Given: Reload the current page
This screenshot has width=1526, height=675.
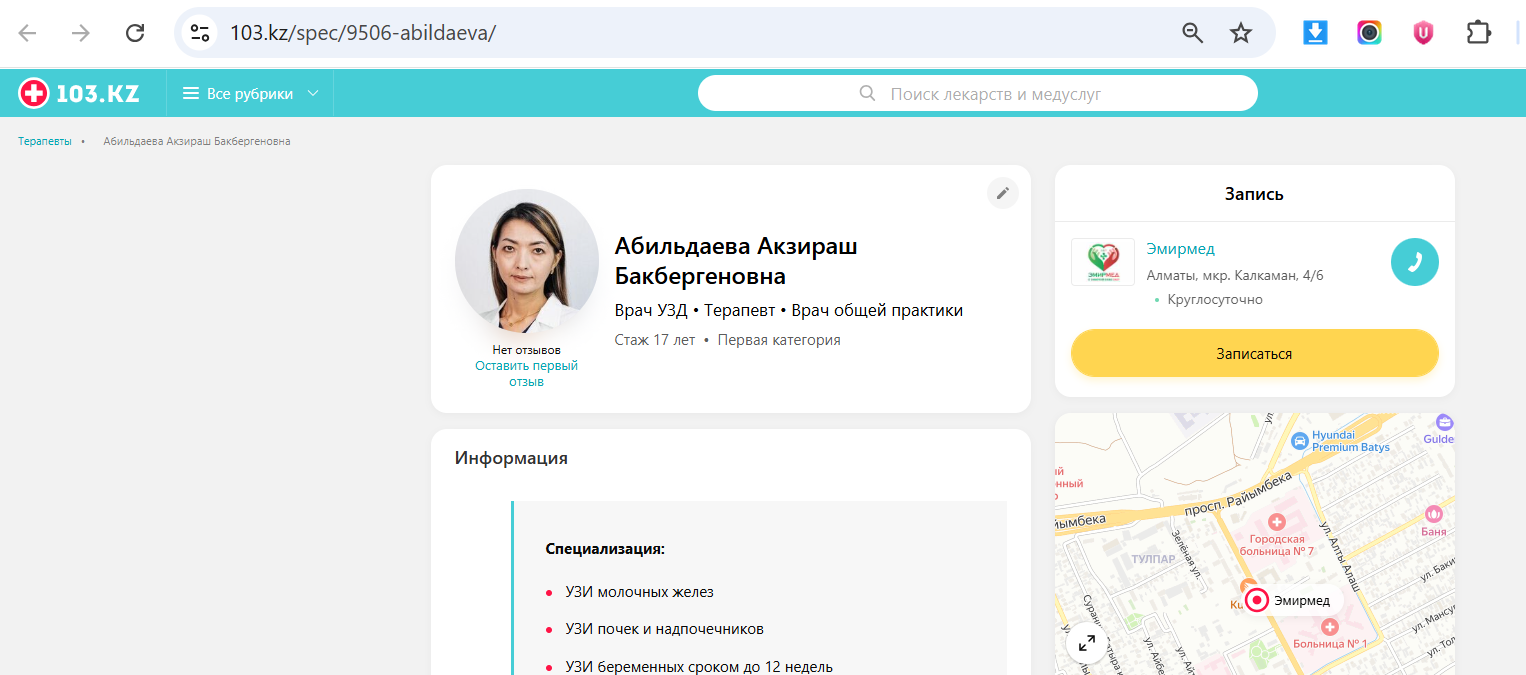Looking at the screenshot, I should point(135,33).
